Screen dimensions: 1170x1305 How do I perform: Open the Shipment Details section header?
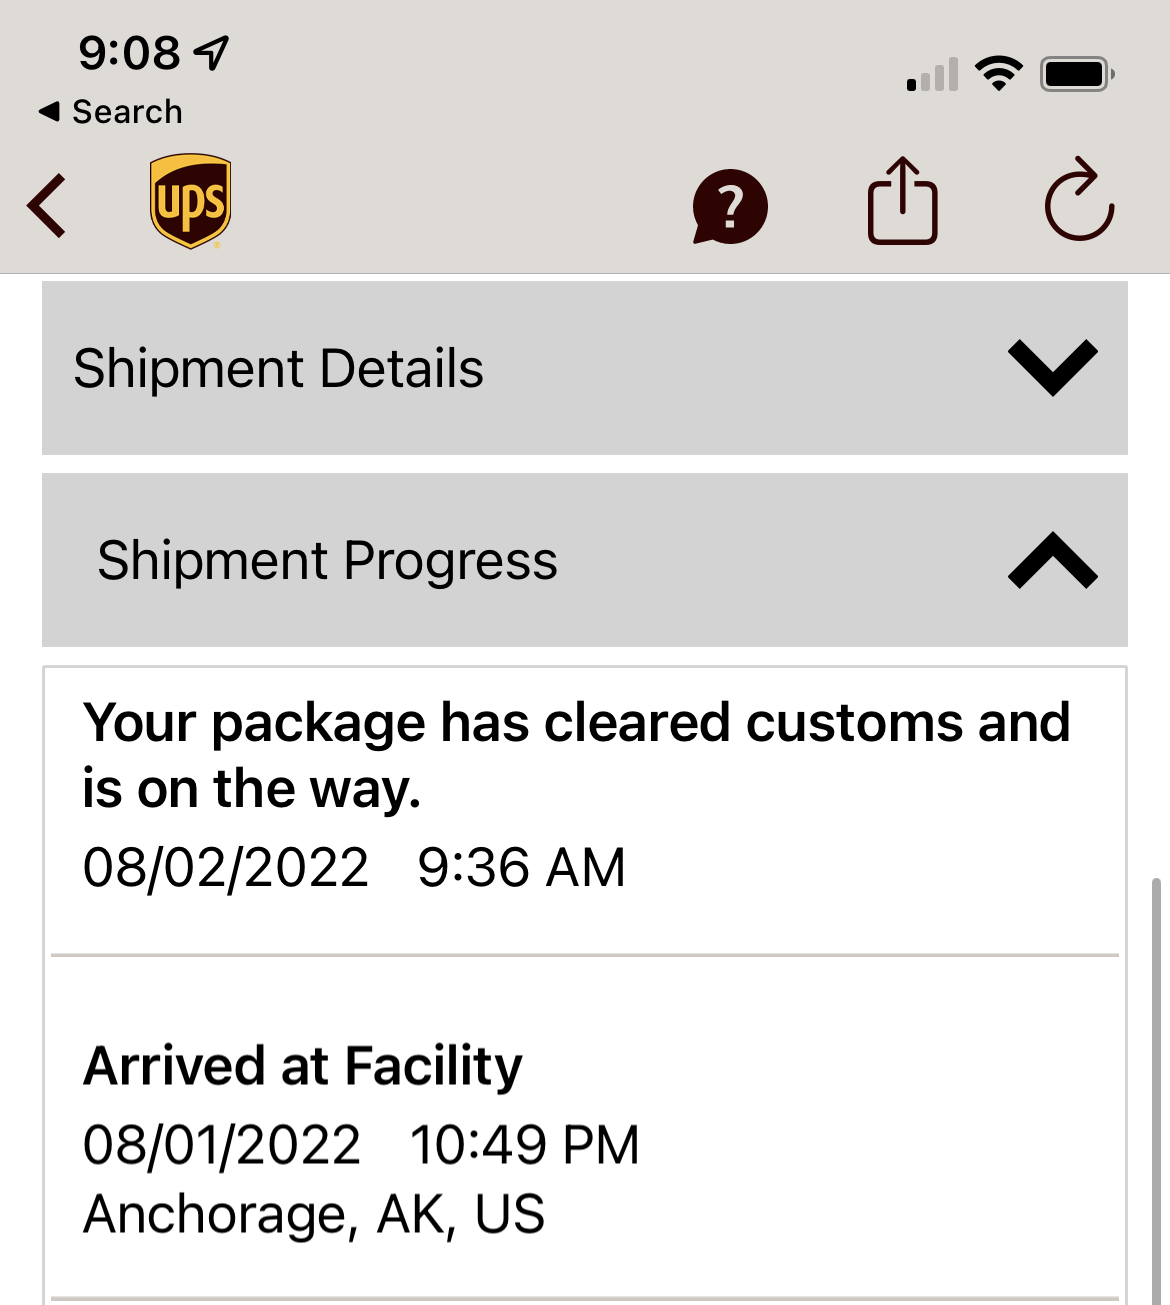[x=585, y=368]
